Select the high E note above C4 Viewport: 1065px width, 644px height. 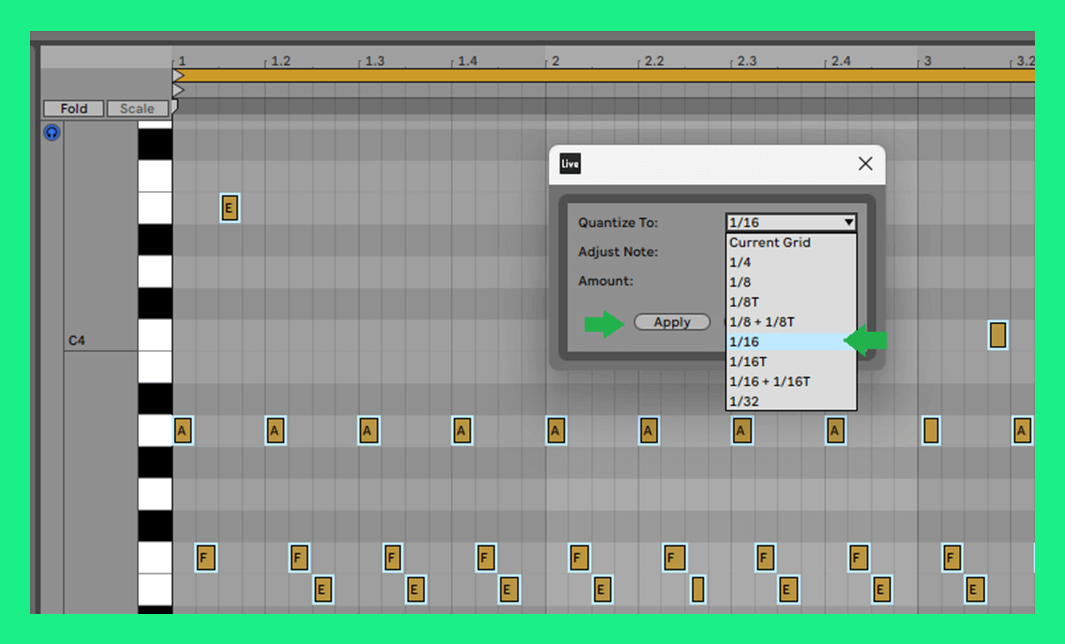[x=229, y=208]
